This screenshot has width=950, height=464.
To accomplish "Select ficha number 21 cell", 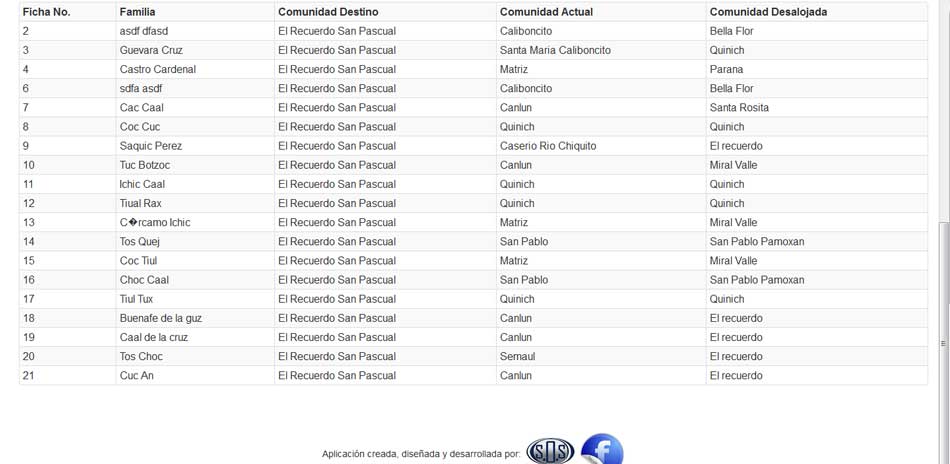I will (67, 376).
